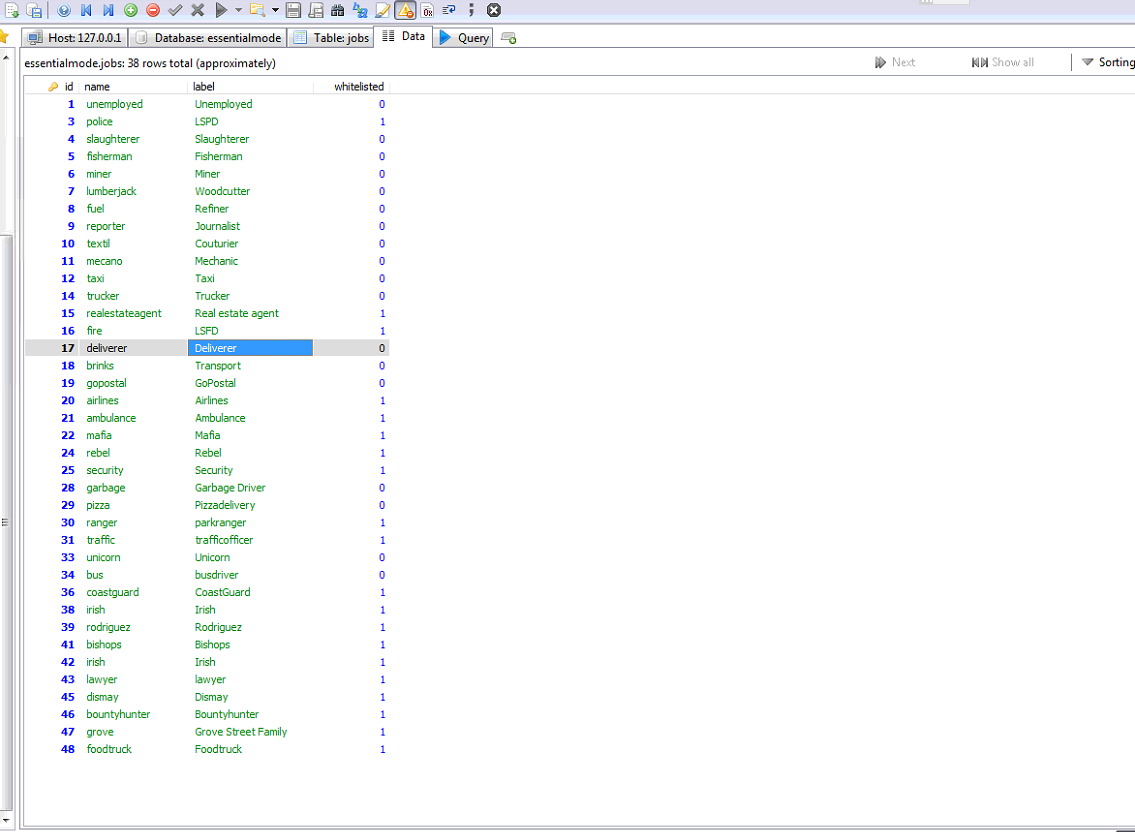Save with the floppy disk icon
The width and height of the screenshot is (1135, 832).
(293, 10)
